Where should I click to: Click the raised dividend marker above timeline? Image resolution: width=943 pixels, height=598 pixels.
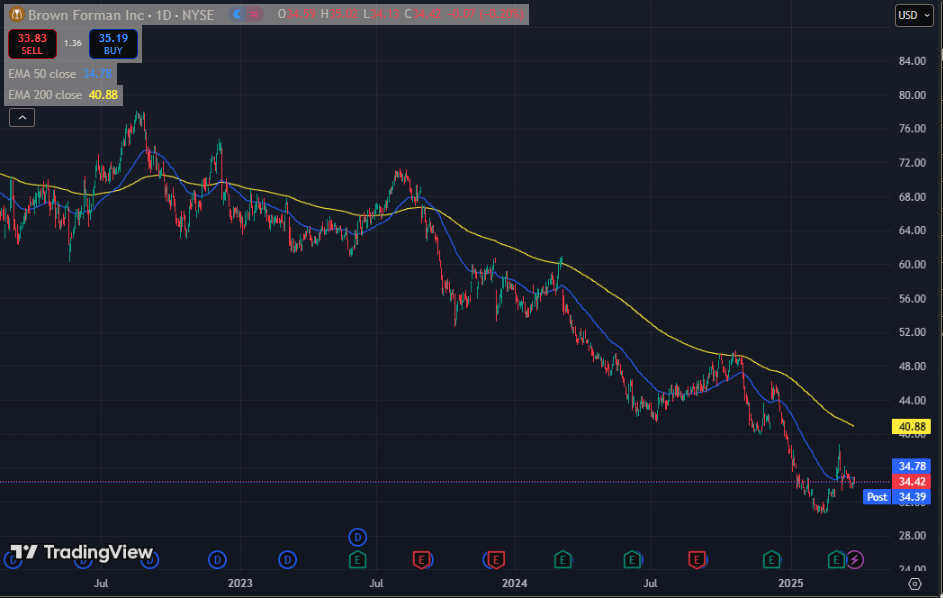357,537
